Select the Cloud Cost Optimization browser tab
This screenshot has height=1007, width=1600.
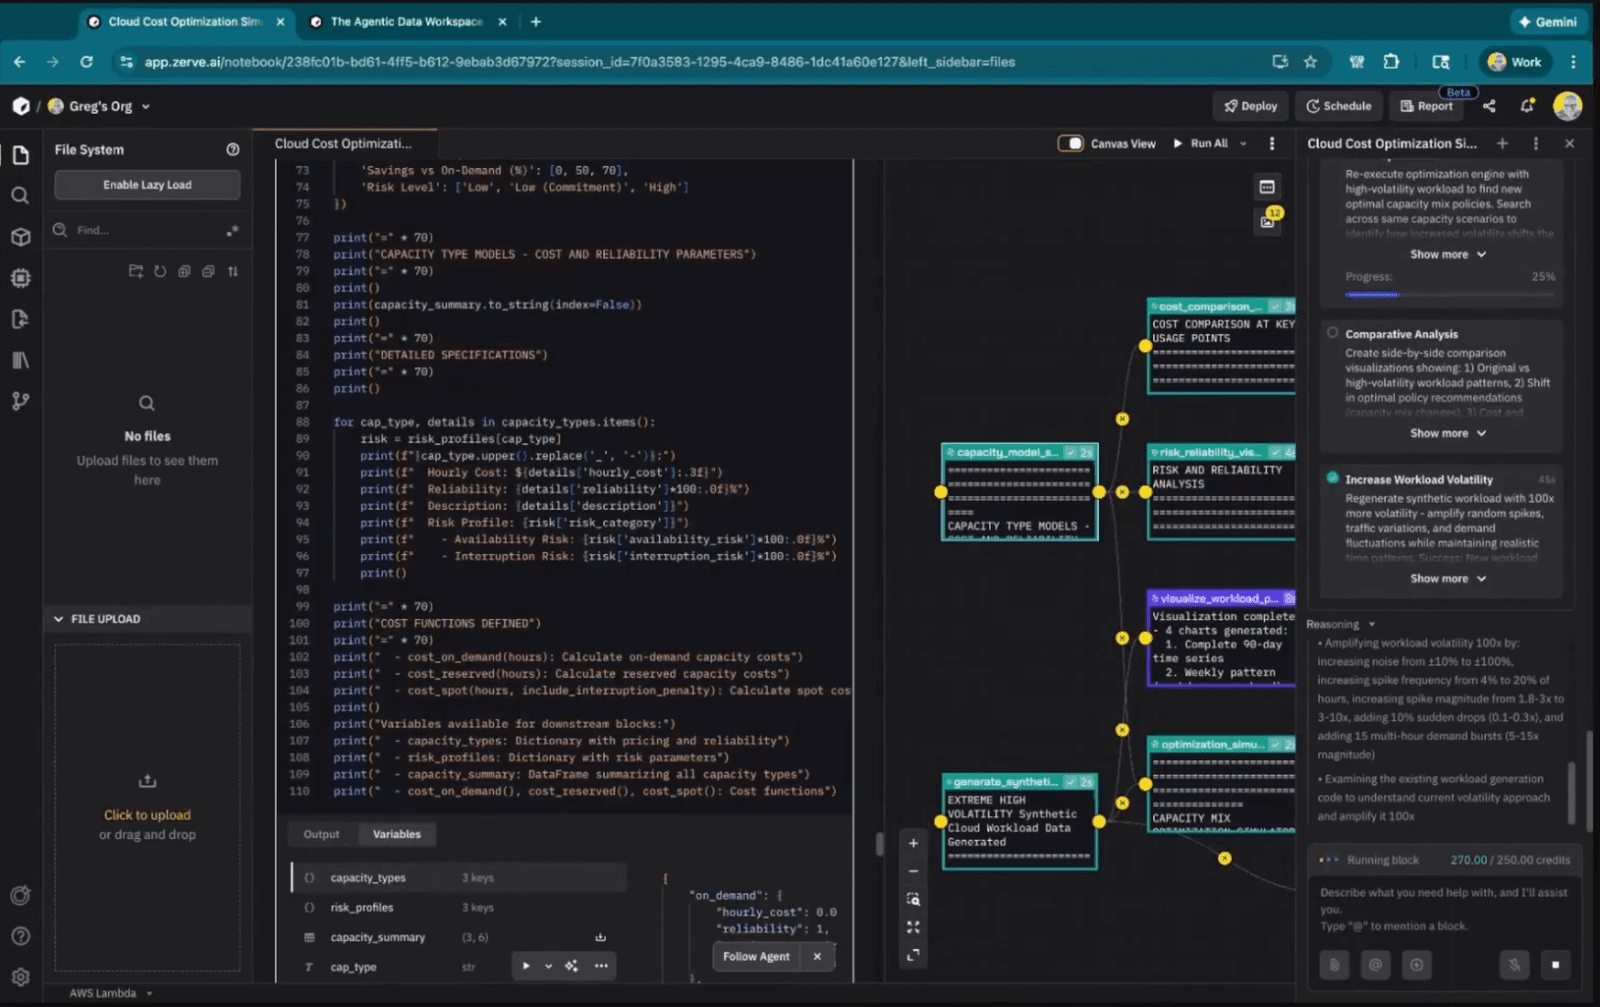(185, 21)
